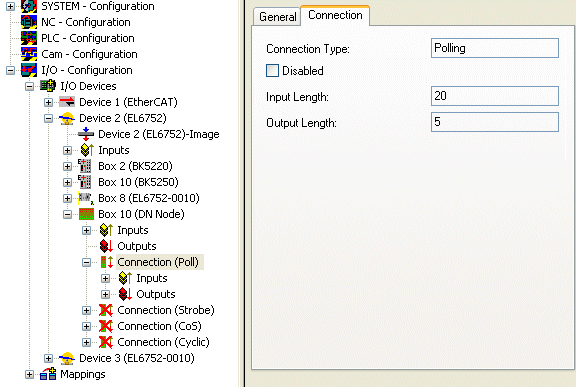The image size is (576, 387).
Task: Click the Output Length field
Action: (494, 122)
